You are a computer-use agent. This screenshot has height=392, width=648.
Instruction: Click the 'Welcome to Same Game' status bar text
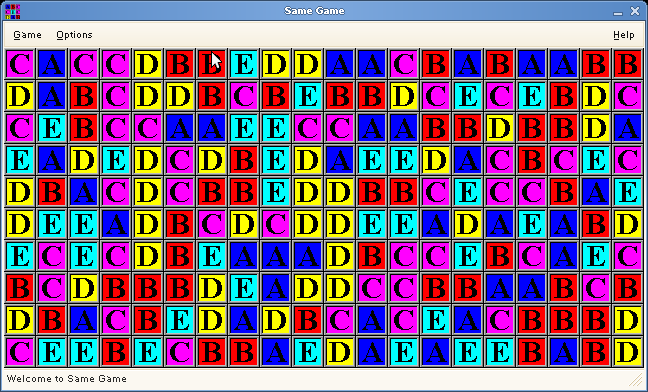pos(67,379)
